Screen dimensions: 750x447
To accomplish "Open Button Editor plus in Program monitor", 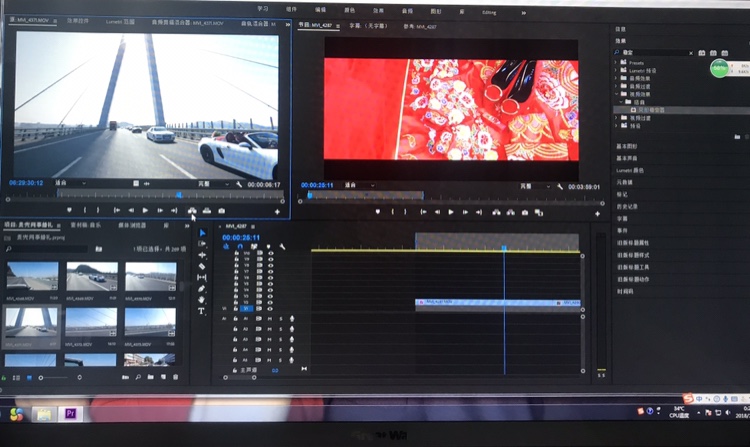I will click(597, 214).
